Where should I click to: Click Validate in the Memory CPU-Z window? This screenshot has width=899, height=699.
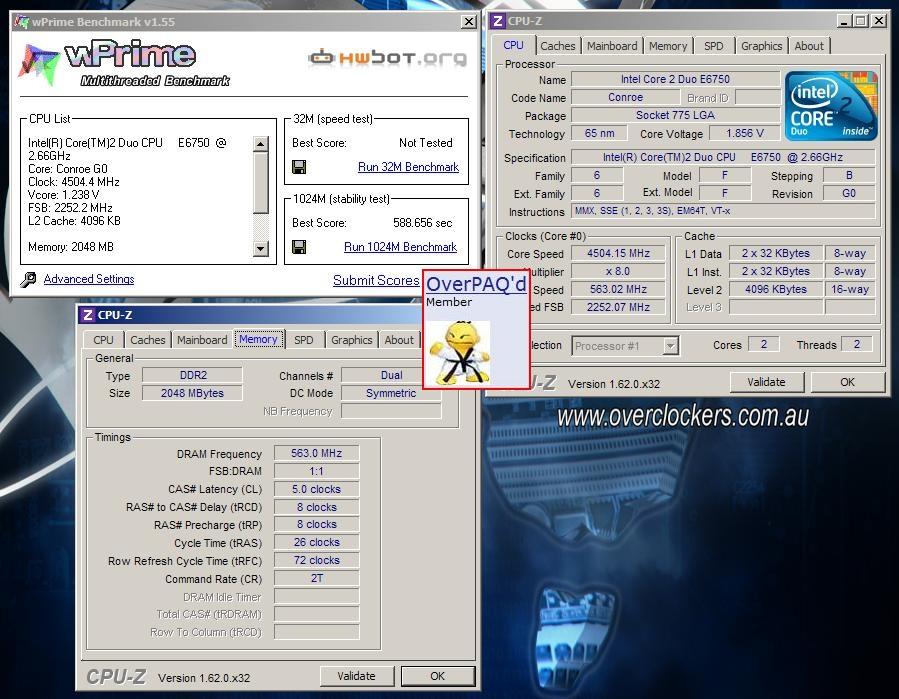357,677
